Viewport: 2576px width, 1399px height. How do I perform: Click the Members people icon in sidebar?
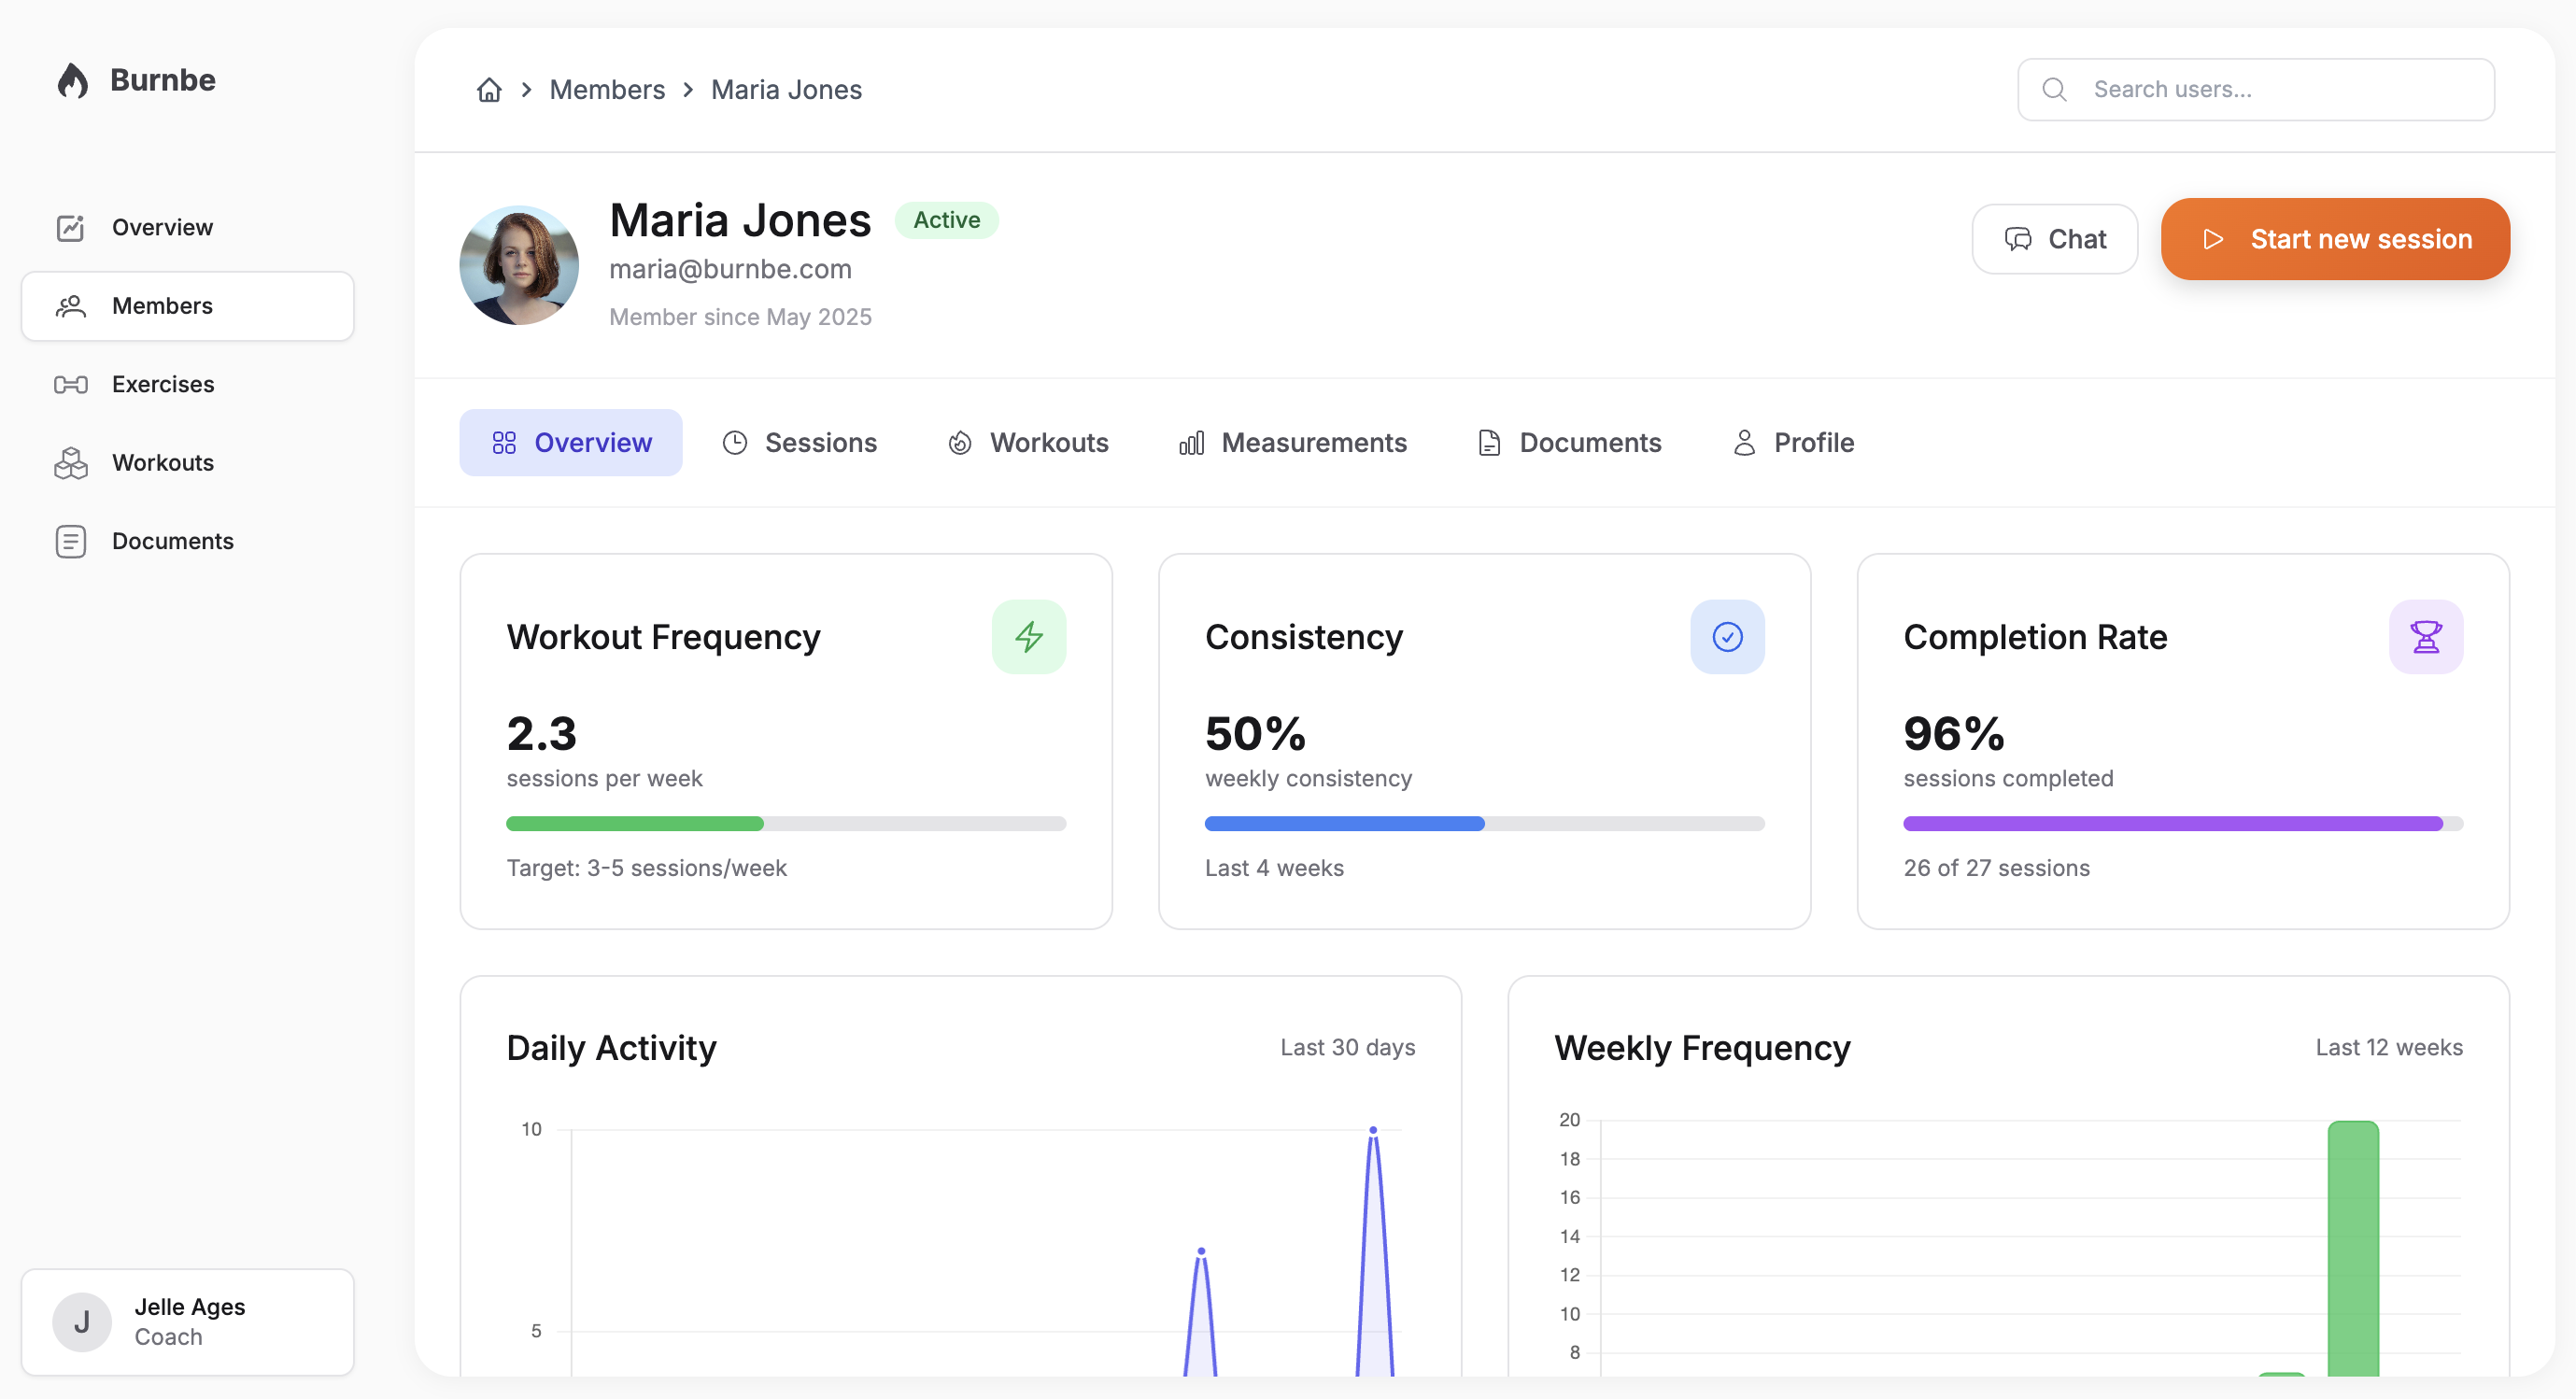[x=70, y=306]
